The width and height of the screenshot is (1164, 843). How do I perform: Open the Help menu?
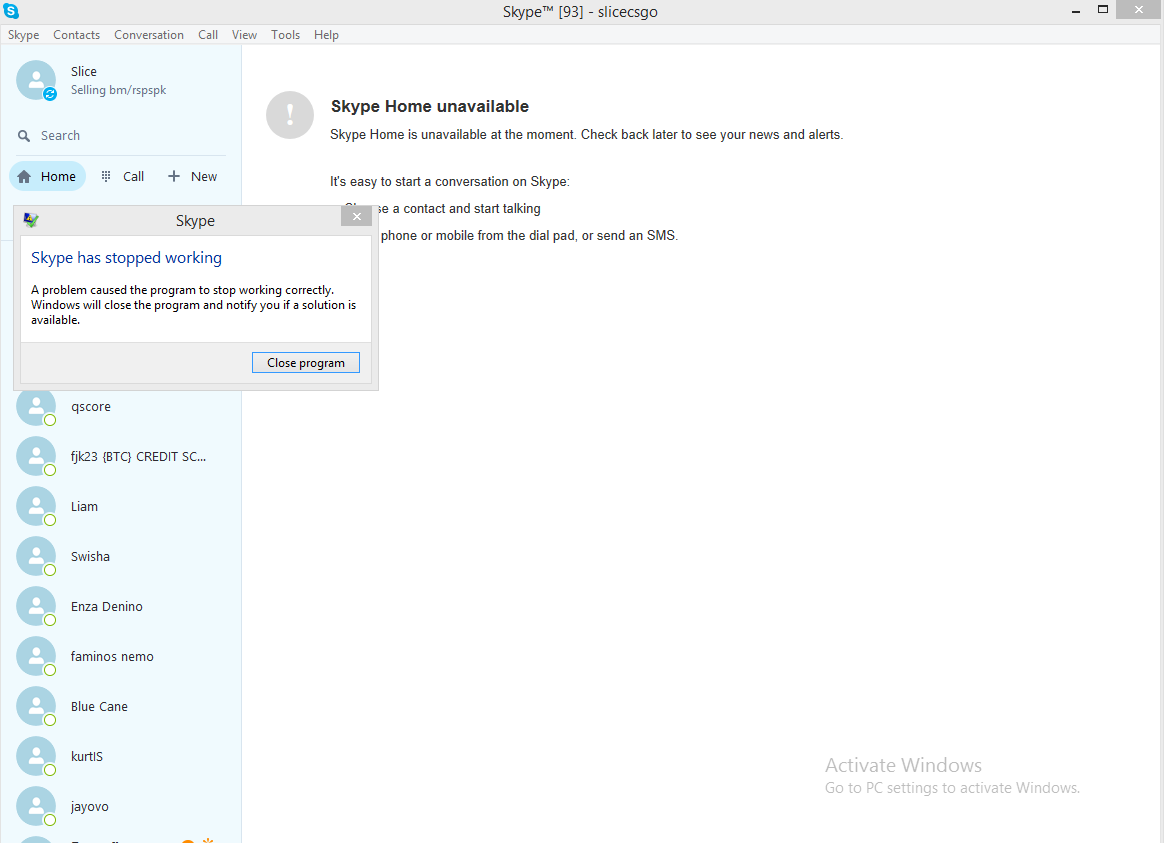pyautogui.click(x=326, y=35)
